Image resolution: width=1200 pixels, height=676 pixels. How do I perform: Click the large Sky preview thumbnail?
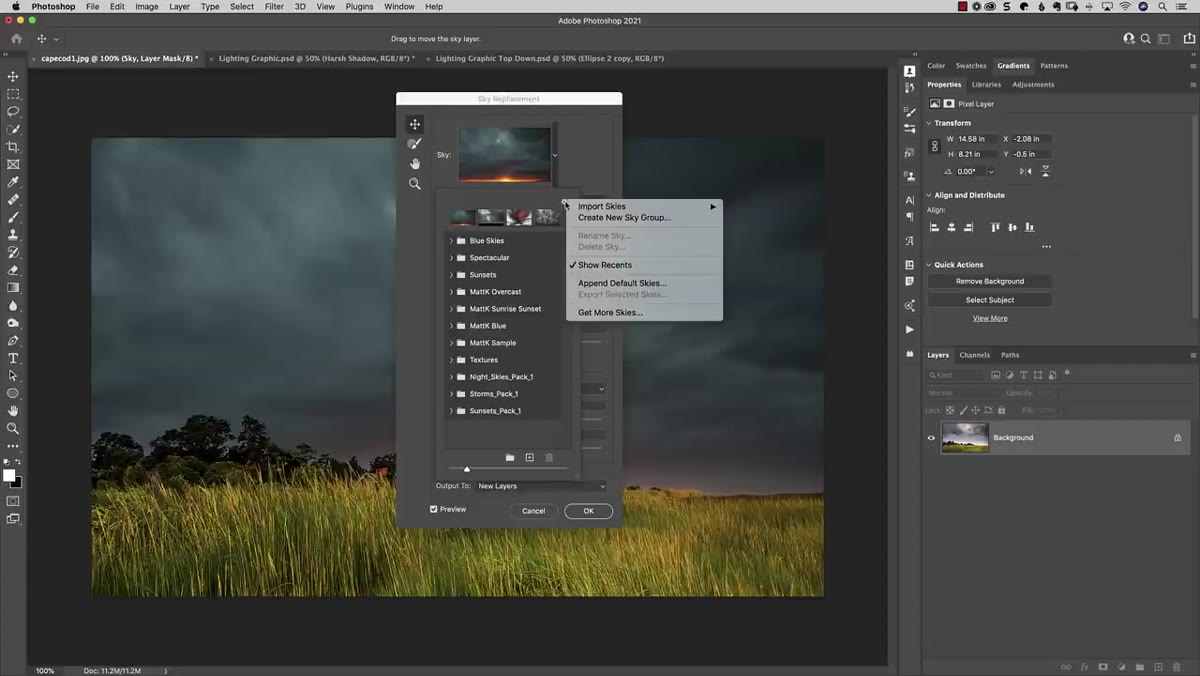pos(504,154)
